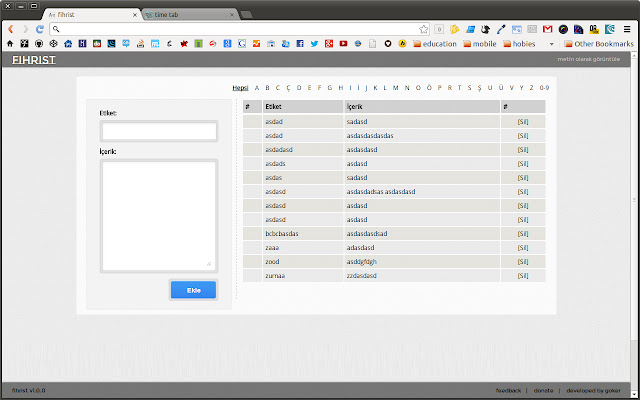Image resolution: width=640 pixels, height=400 pixels.
Task: Open the mobile bookmarks folder
Action: pos(480,44)
